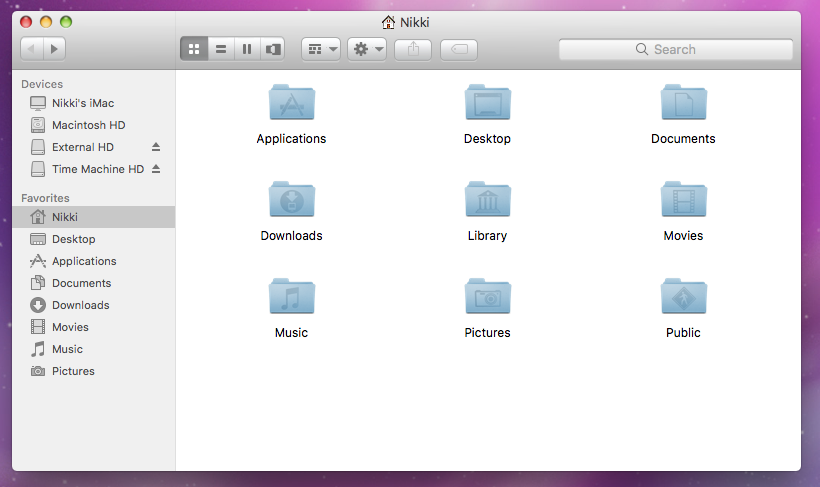Open Desktop from Favorites sidebar
This screenshot has width=820, height=487.
[94, 239]
